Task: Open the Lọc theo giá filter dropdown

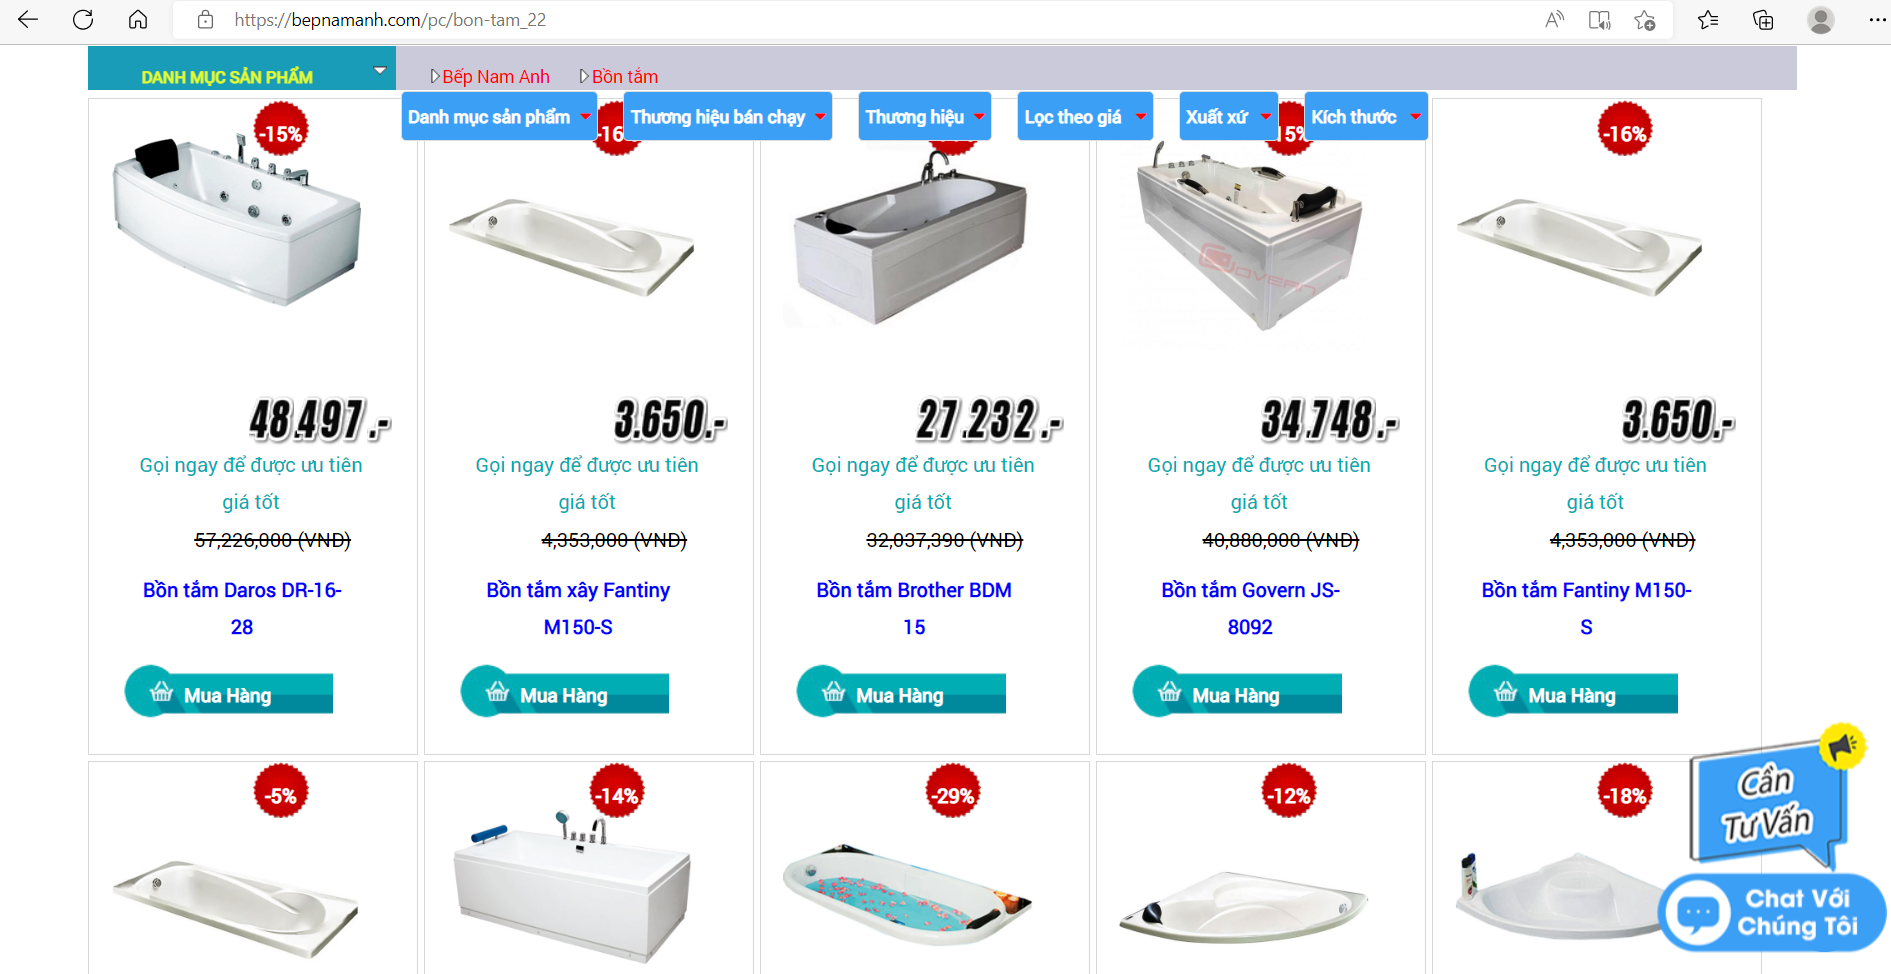Action: point(1085,117)
